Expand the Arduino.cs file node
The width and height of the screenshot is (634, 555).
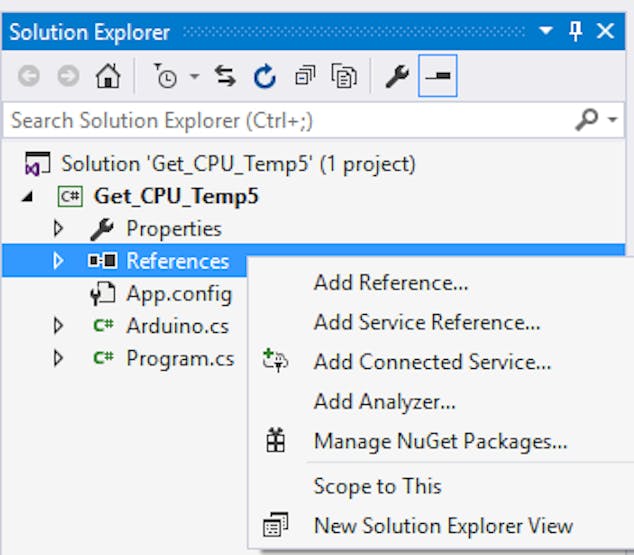coord(58,326)
